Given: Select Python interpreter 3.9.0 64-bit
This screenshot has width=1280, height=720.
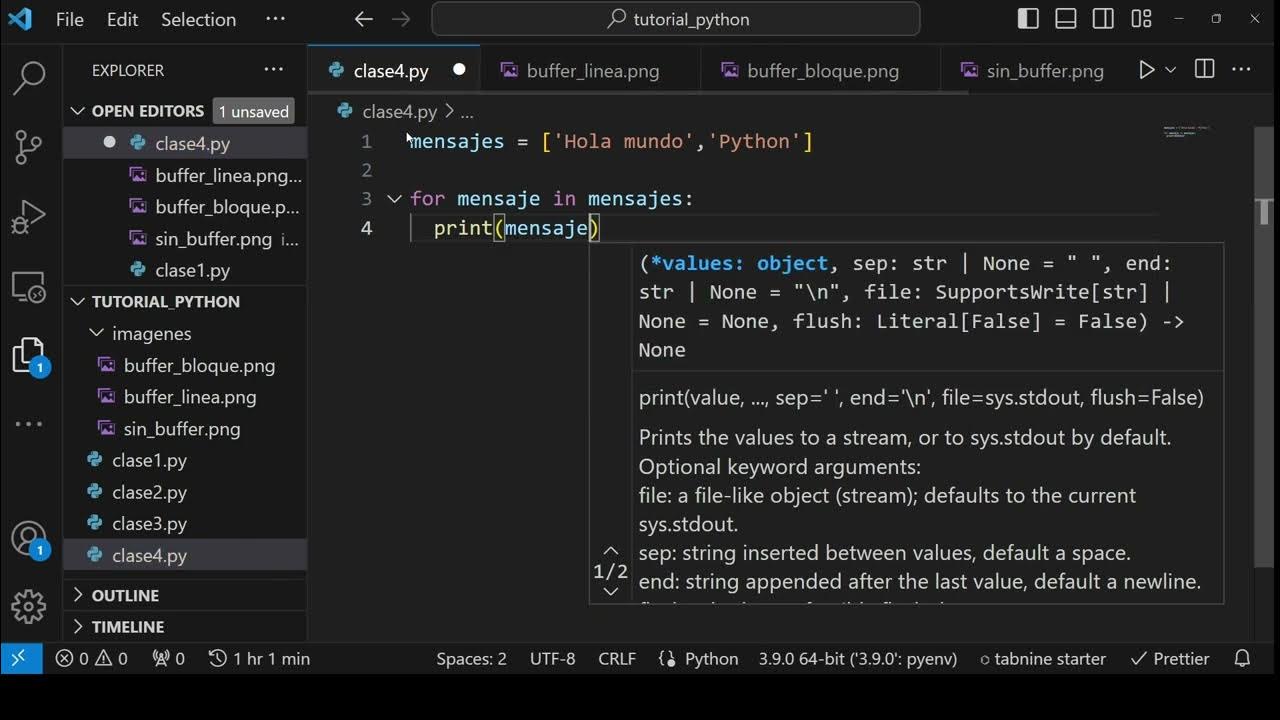Looking at the screenshot, I should (858, 659).
